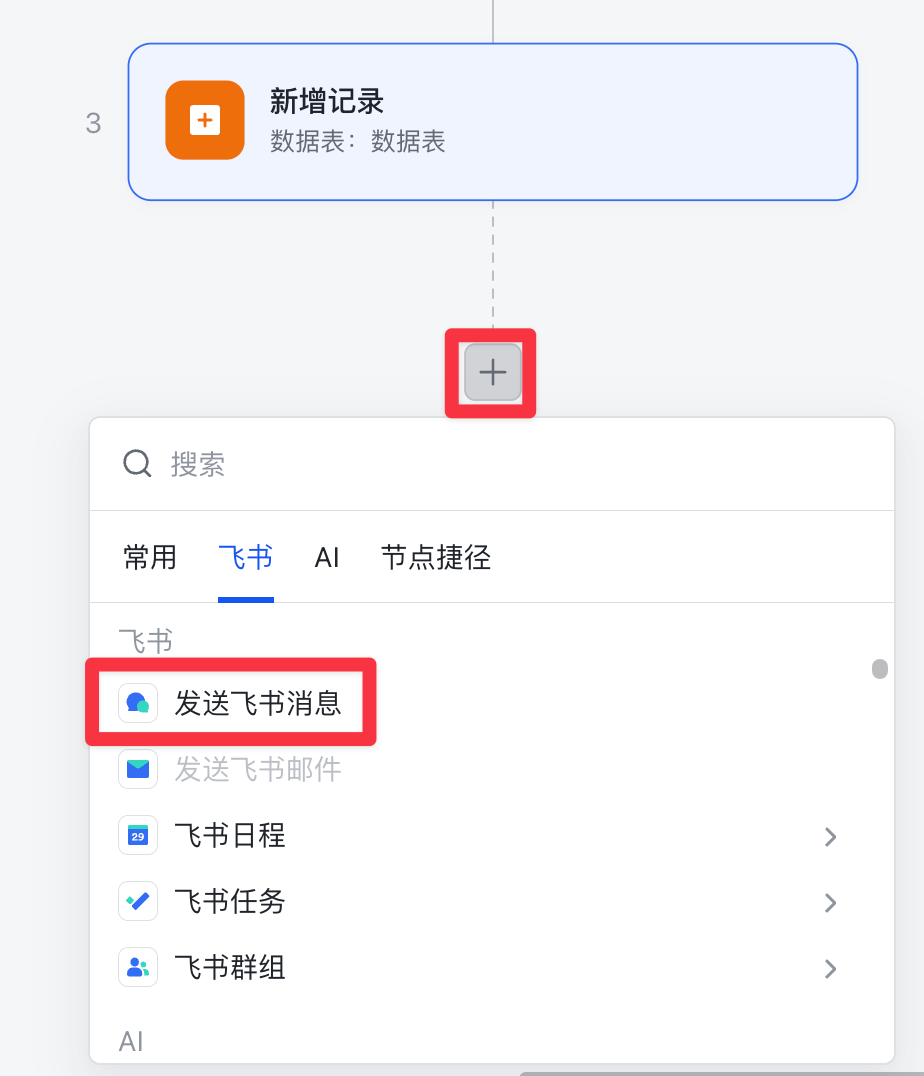Select the 新增记录 node title text
Viewport: 924px width, 1076px height.
click(x=327, y=101)
